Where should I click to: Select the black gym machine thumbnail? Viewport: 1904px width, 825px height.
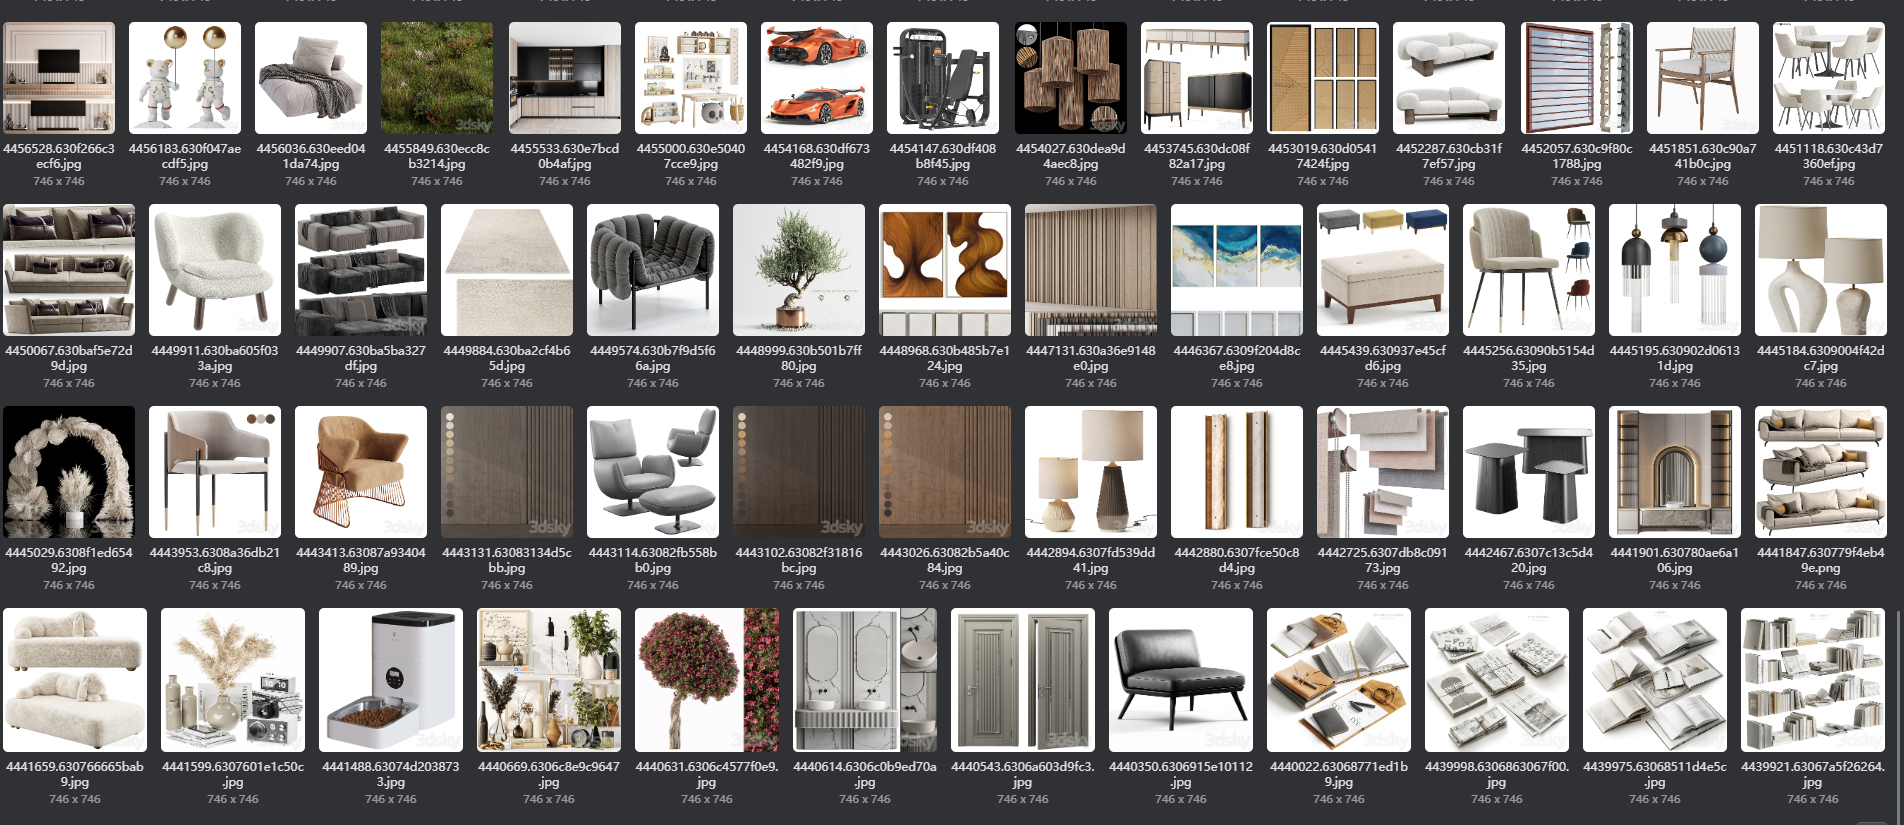pos(942,78)
